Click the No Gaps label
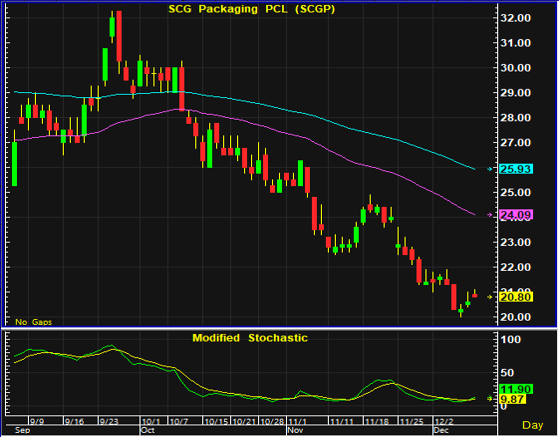559x437 pixels. click(x=34, y=322)
